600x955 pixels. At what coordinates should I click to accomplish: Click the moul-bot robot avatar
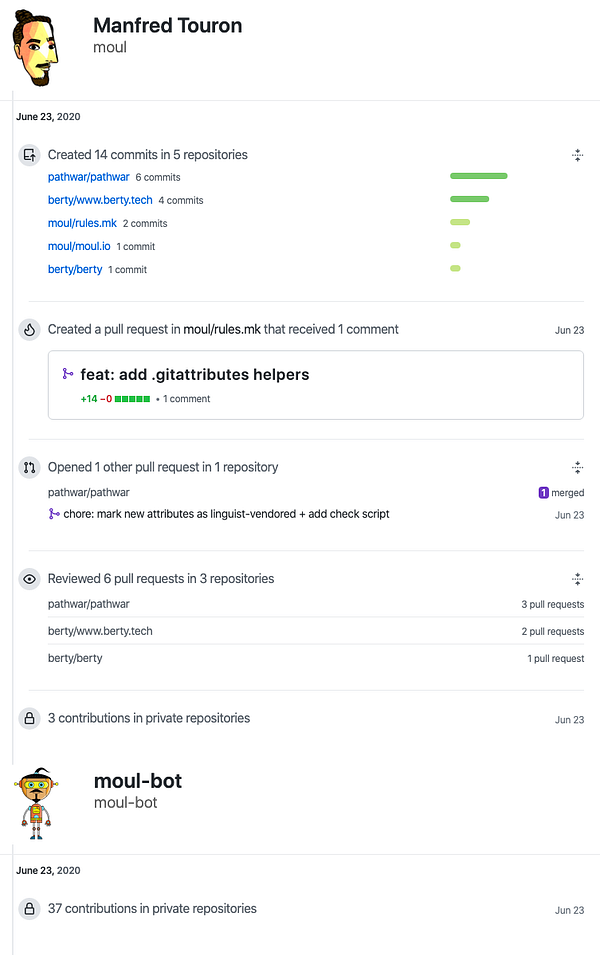click(36, 798)
